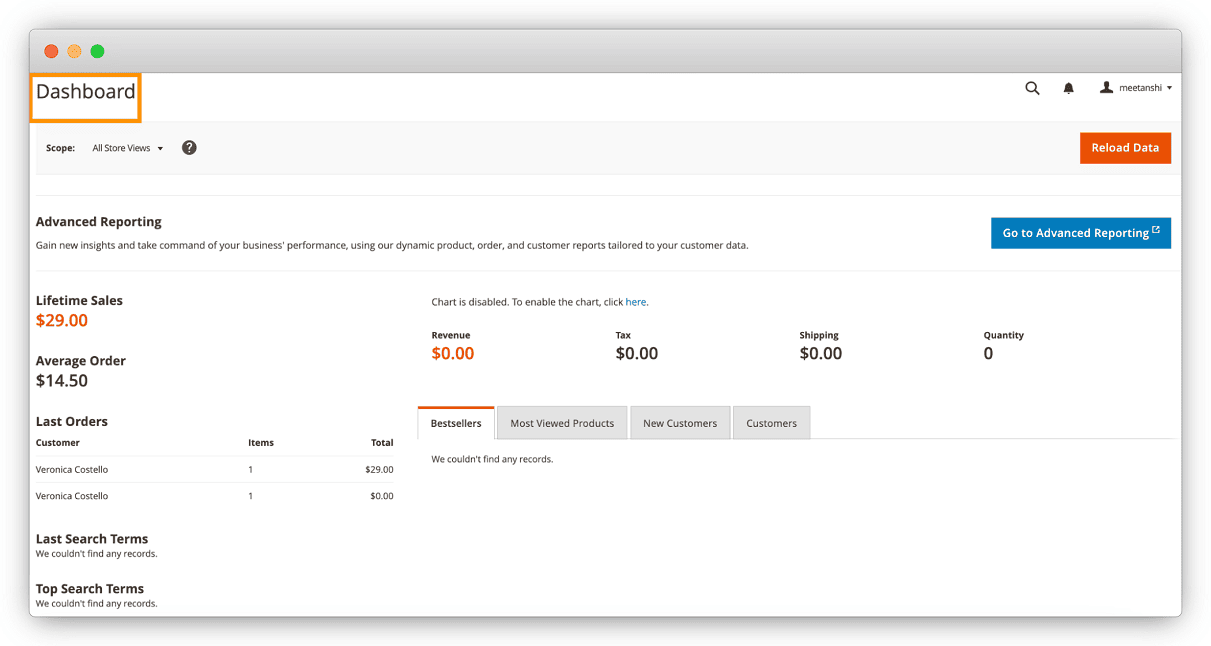
Task: Click the Customer column header in Last Orders
Action: 58,442
